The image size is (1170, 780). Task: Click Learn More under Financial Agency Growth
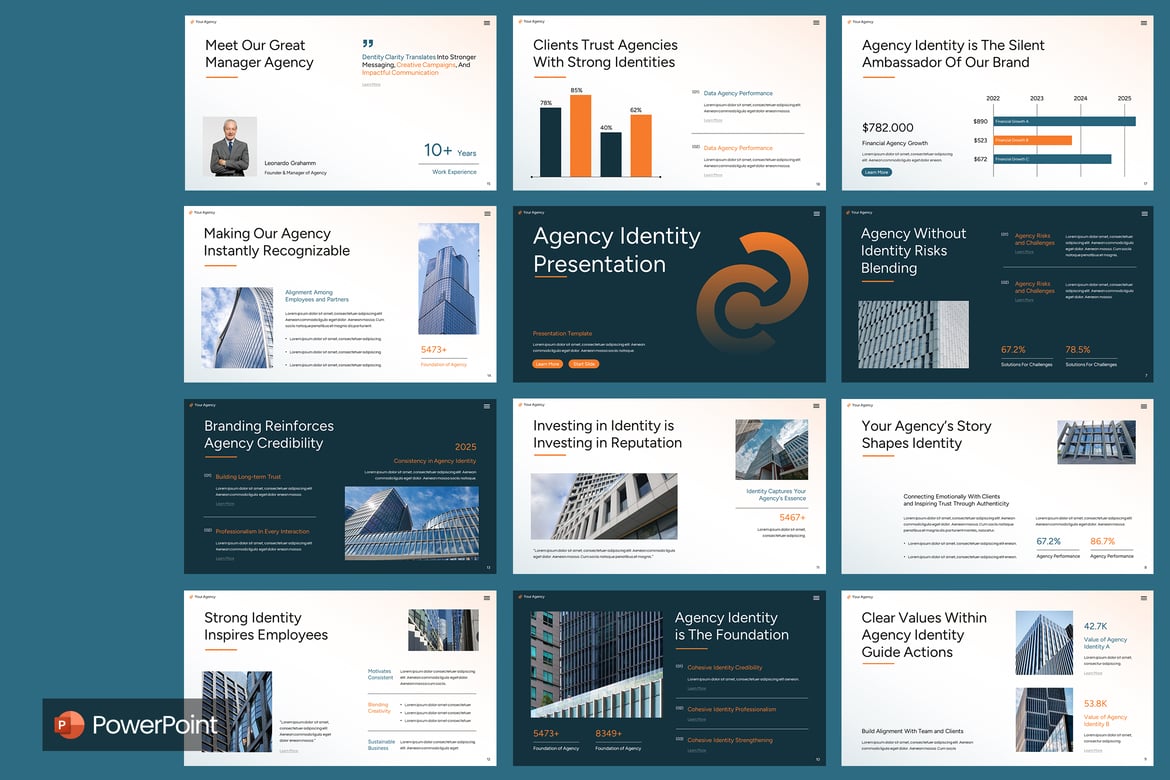(877, 172)
